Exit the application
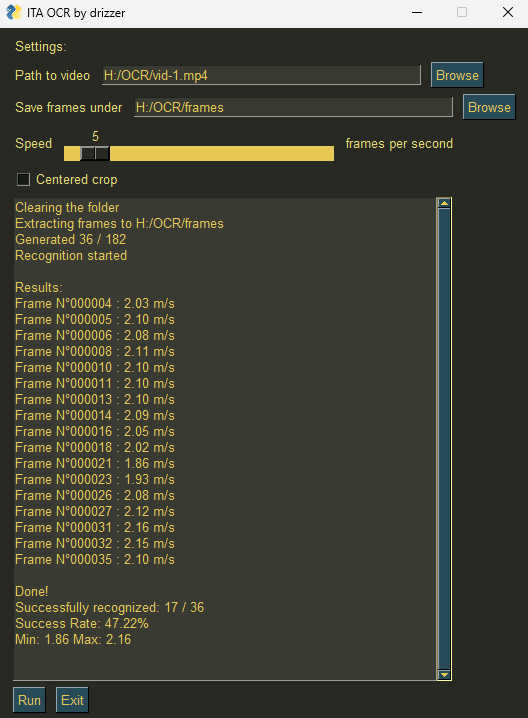528x718 pixels. [72, 700]
